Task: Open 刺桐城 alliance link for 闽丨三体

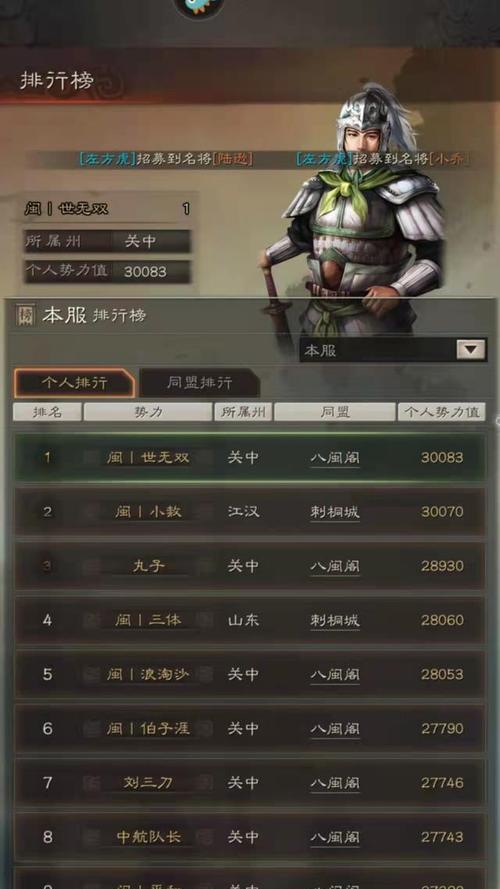Action: [x=334, y=620]
